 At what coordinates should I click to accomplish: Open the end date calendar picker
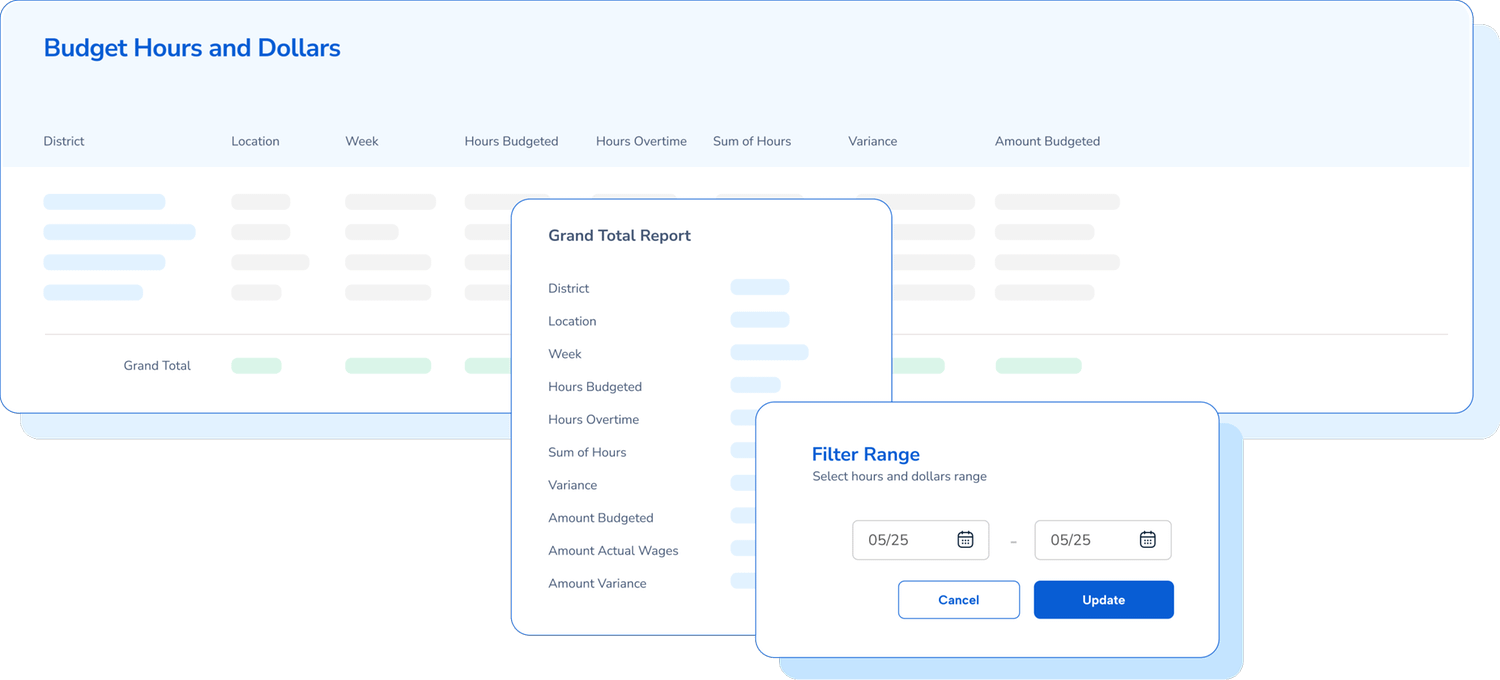point(1147,540)
